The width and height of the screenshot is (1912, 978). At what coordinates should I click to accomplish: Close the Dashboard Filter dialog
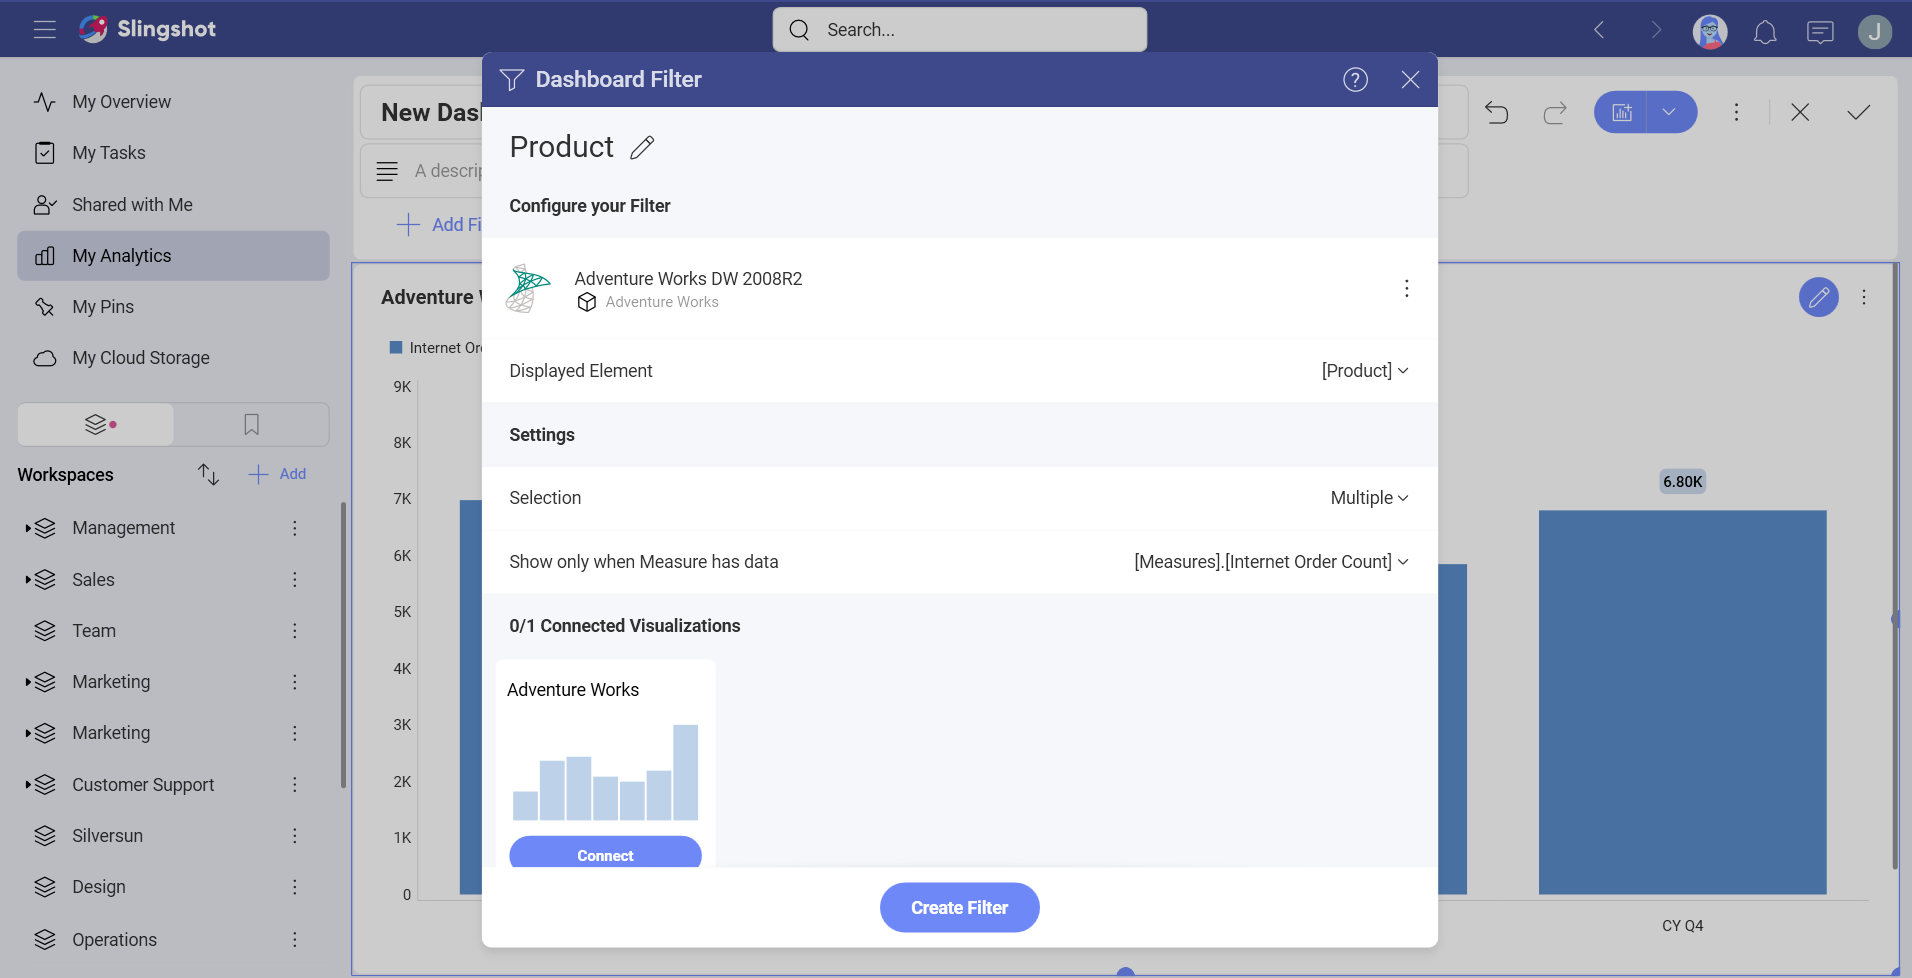click(1410, 80)
